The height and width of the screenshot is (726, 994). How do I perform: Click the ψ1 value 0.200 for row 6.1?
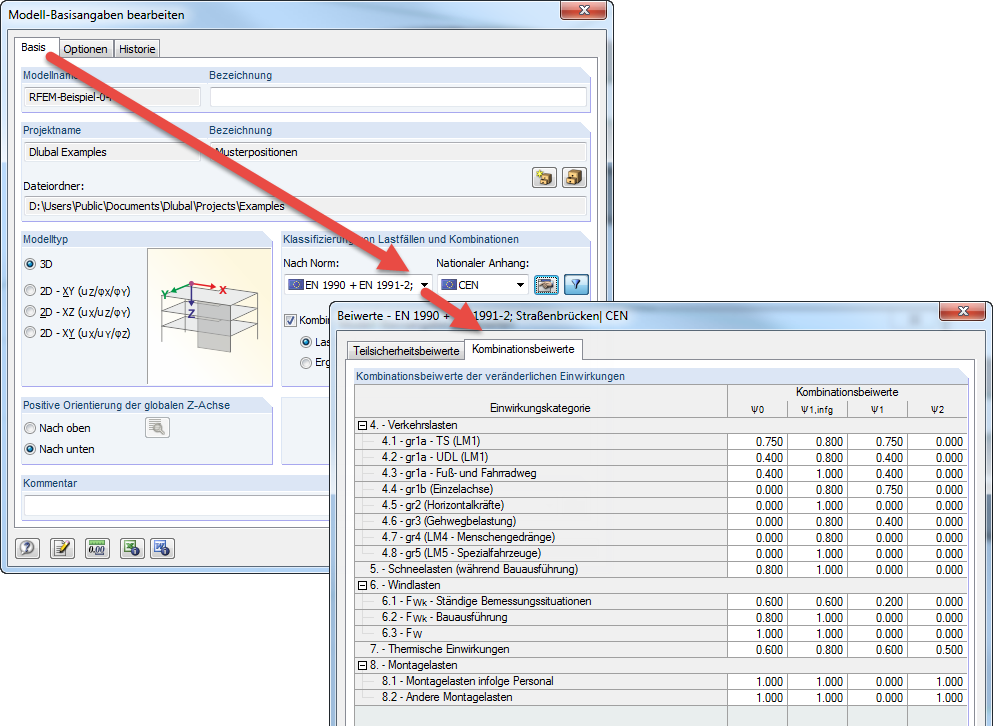click(877, 601)
